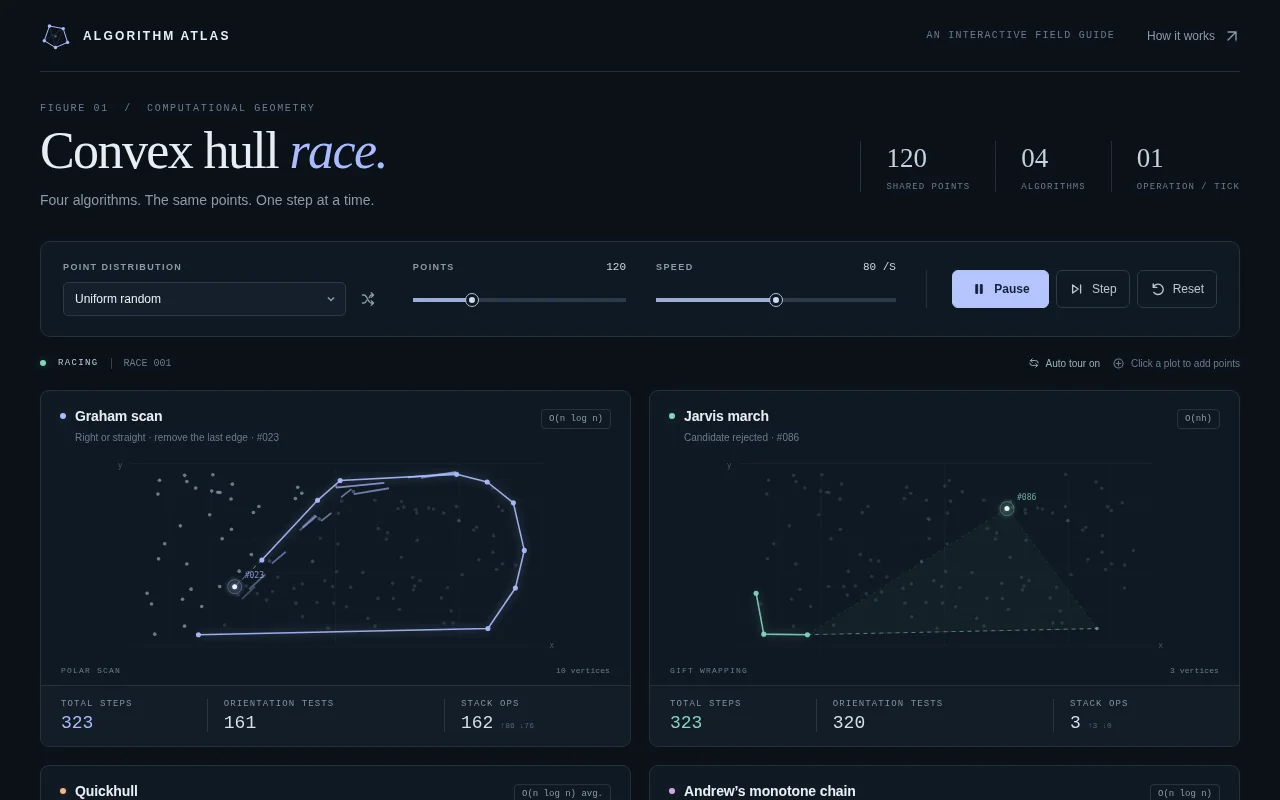
Task: Toggle Auto tour on
Action: [x=1064, y=363]
